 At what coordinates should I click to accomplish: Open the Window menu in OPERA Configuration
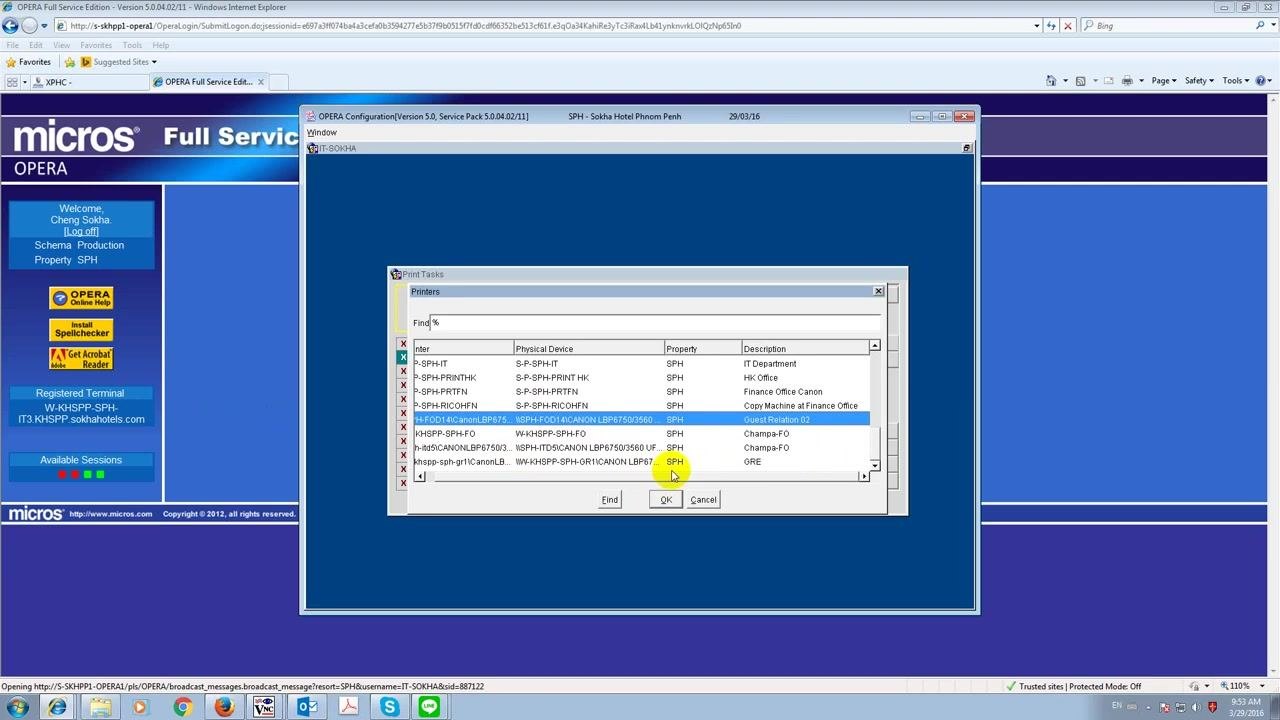(x=322, y=133)
